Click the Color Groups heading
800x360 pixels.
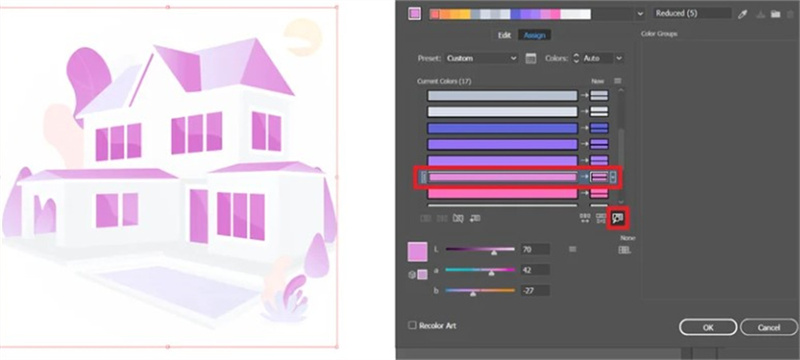659,34
